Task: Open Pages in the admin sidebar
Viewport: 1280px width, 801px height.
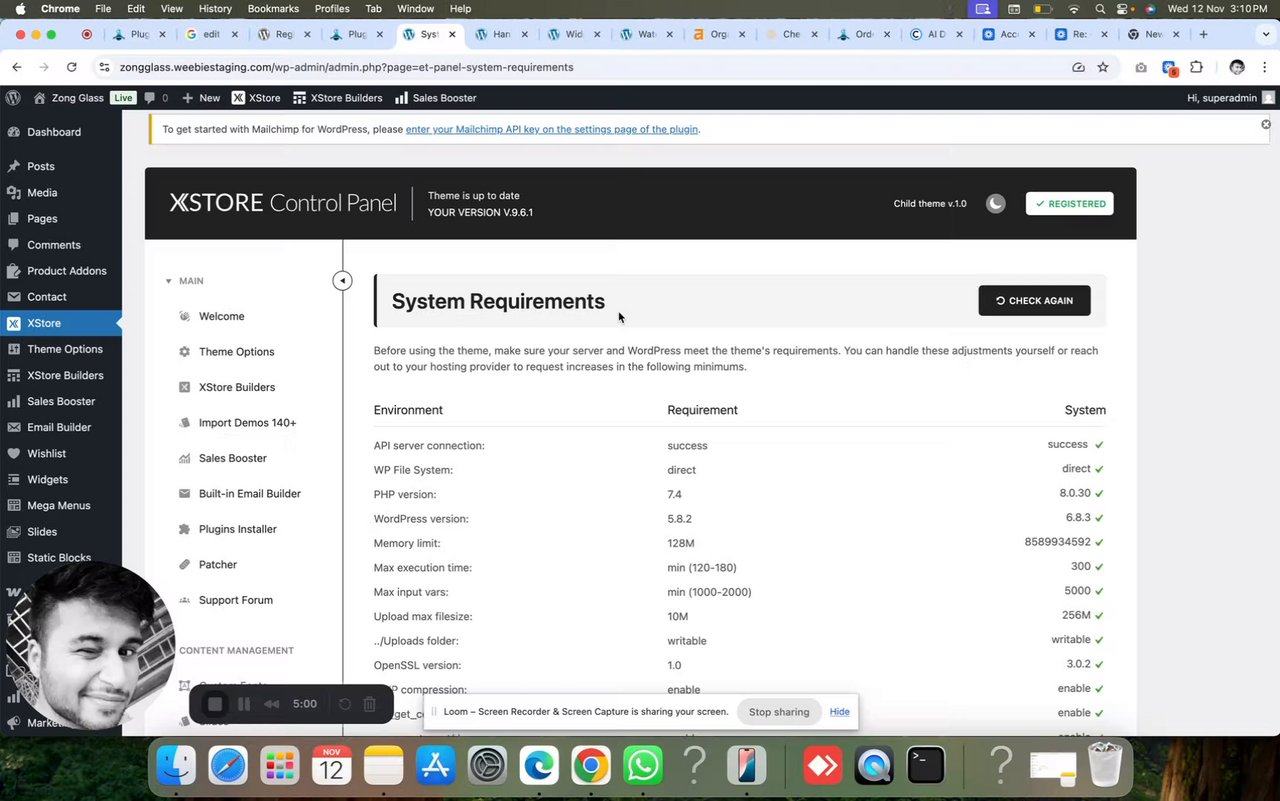Action: (42, 218)
